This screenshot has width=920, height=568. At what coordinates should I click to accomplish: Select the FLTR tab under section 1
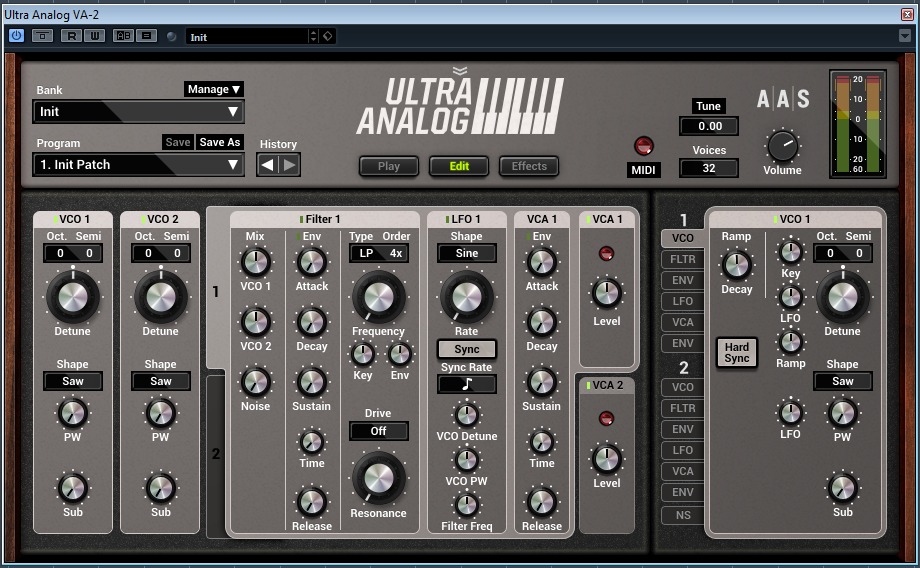pyautogui.click(x=682, y=259)
